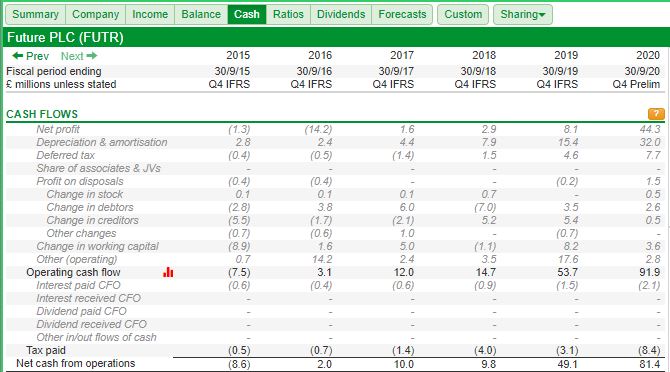The image size is (670, 372).
Task: Select the 2019 column header
Action: [x=566, y=55]
